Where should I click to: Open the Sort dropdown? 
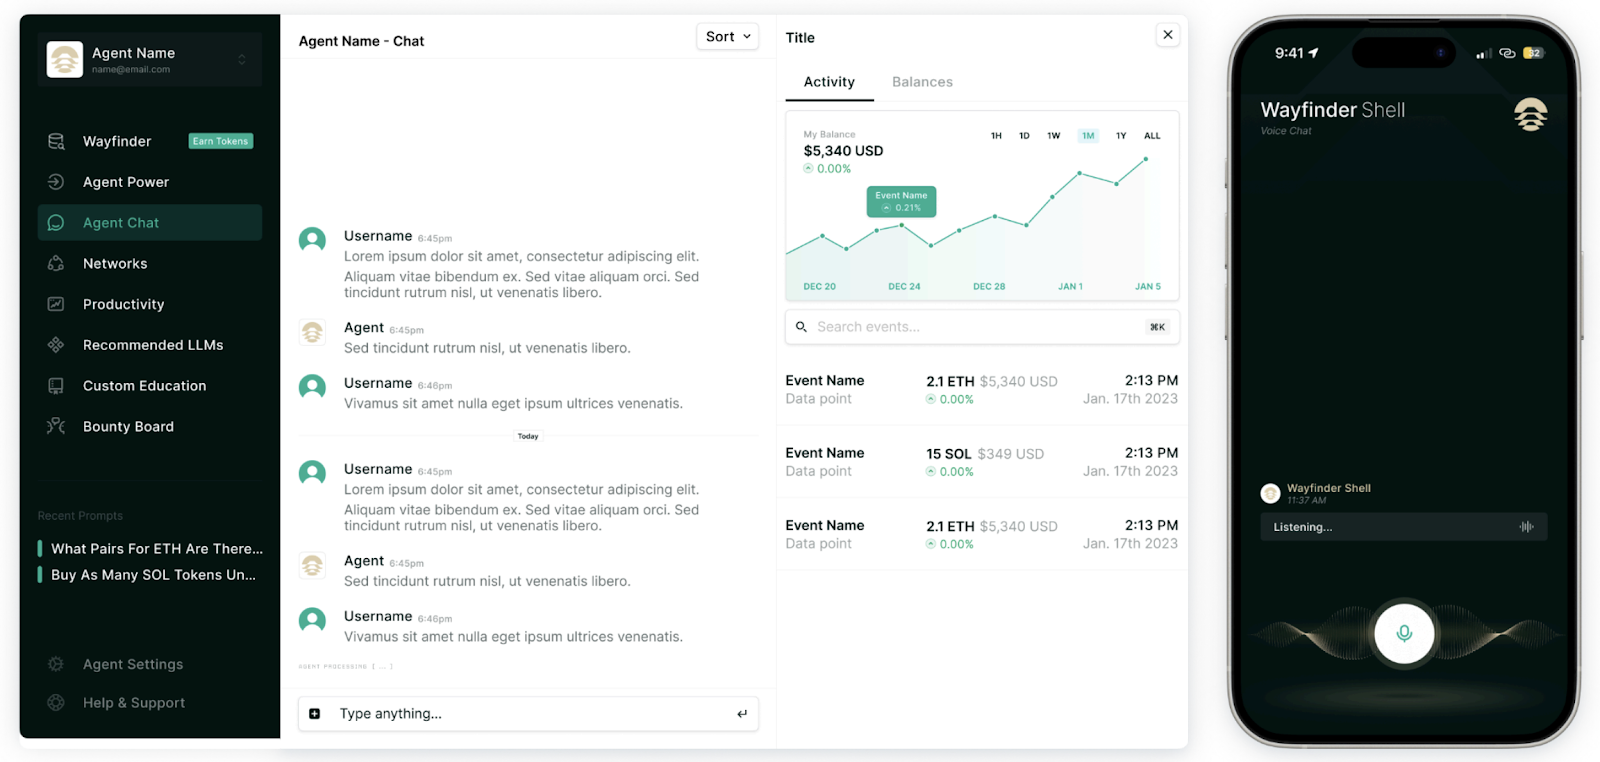pos(727,37)
